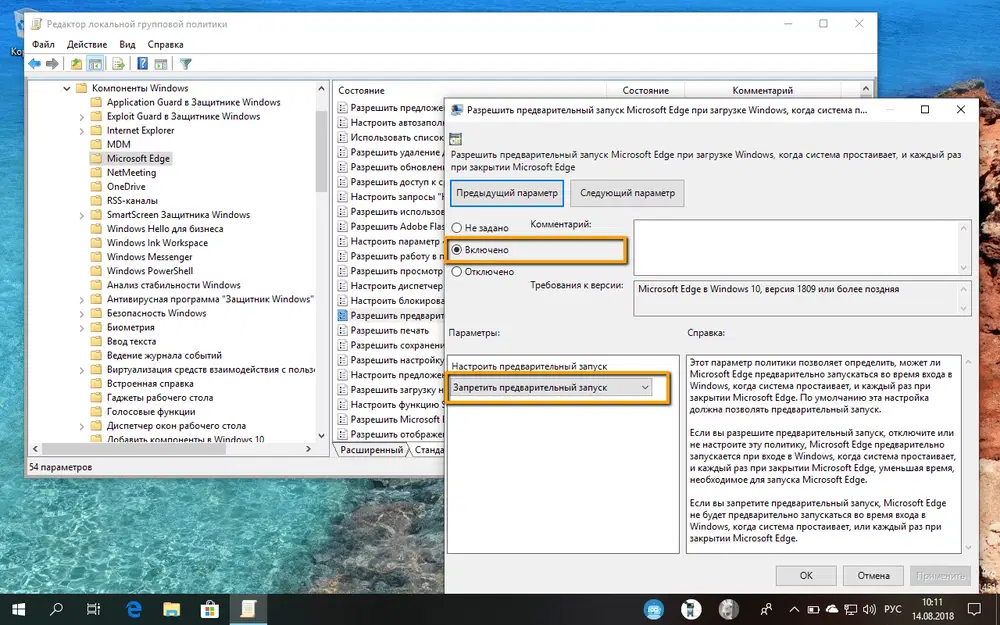This screenshot has width=1000, height=625.
Task: Click the Предыдущий параметр button
Action: click(506, 192)
